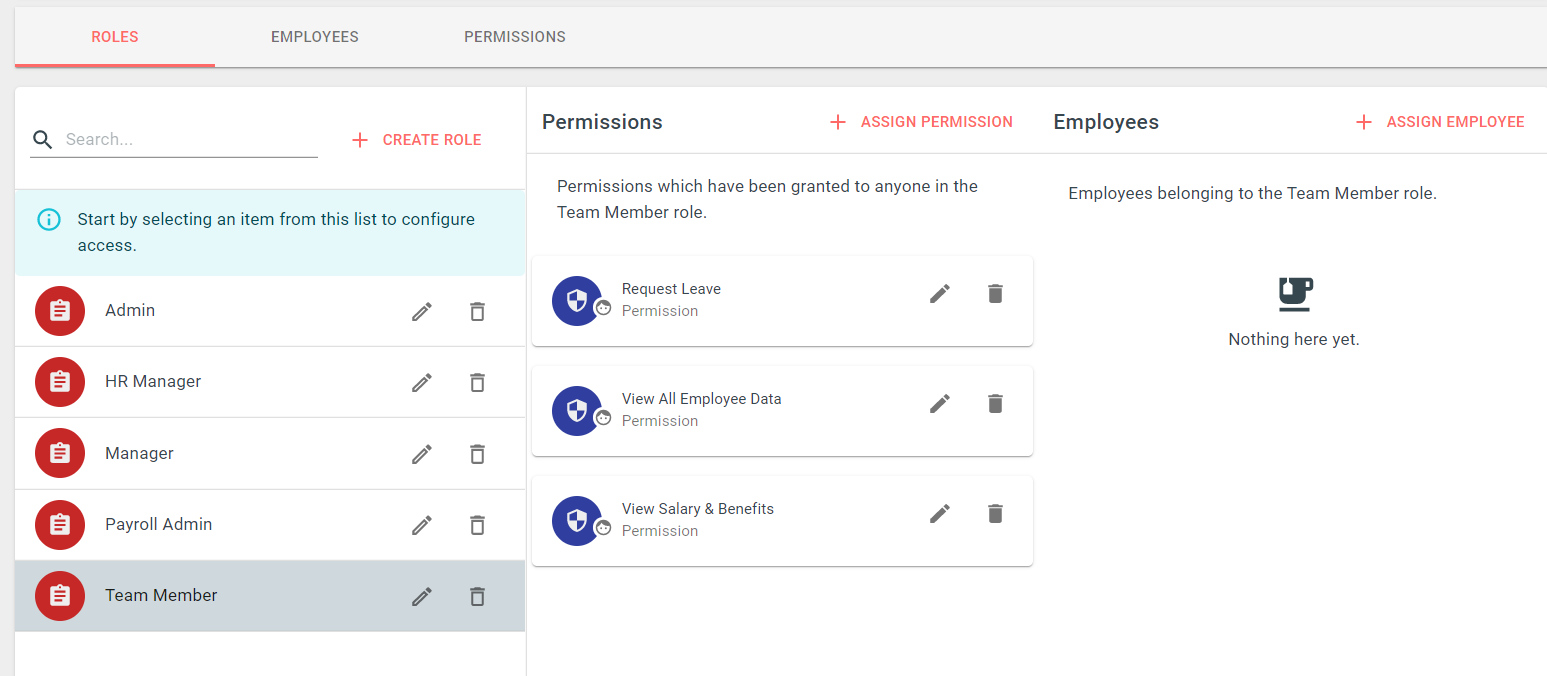The width and height of the screenshot is (1547, 676).
Task: Delete the Admin role trash icon
Action: coord(477,312)
